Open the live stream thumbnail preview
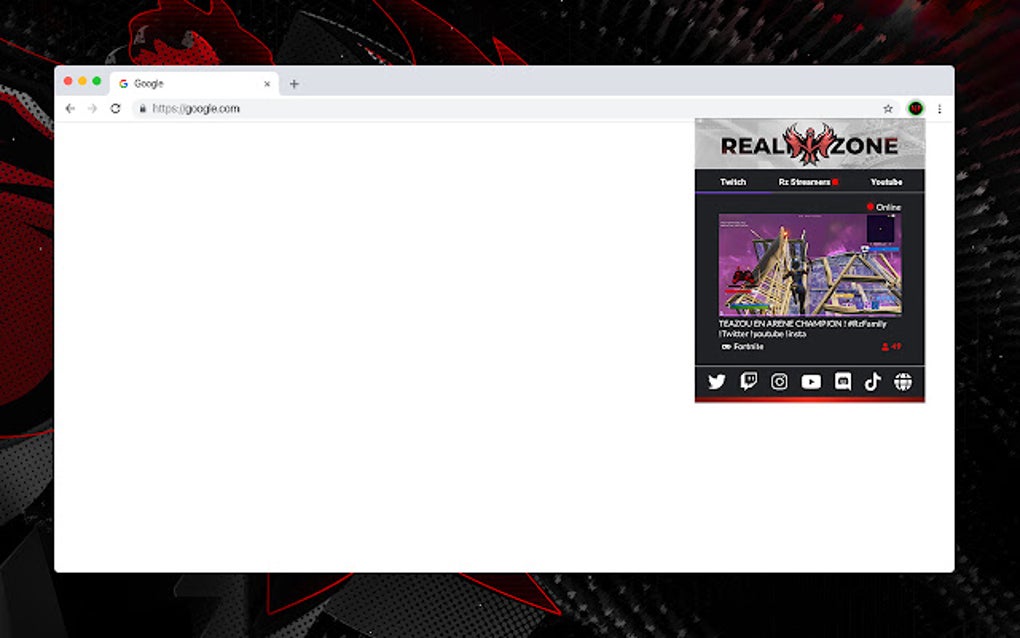Image resolution: width=1020 pixels, height=638 pixels. pyautogui.click(x=810, y=265)
